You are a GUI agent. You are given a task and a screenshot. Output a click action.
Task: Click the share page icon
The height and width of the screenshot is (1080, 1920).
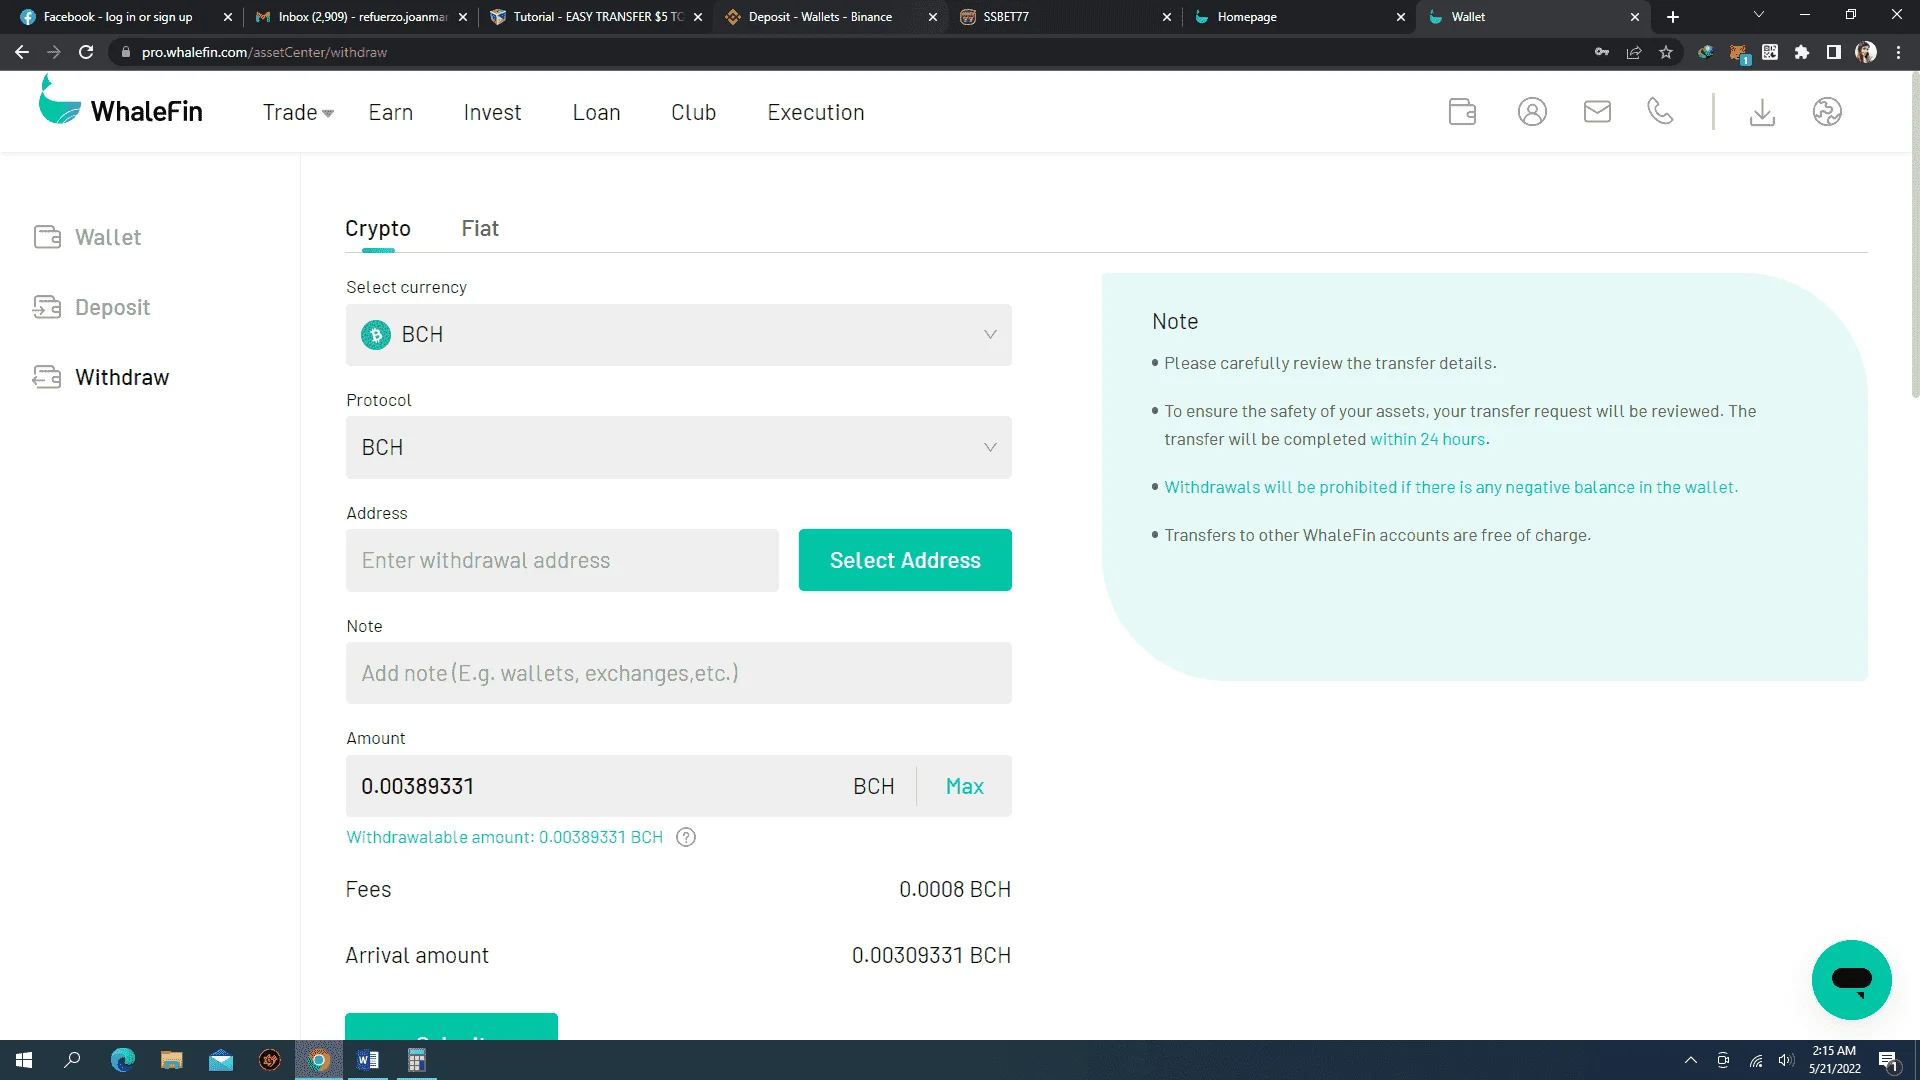coord(1634,52)
